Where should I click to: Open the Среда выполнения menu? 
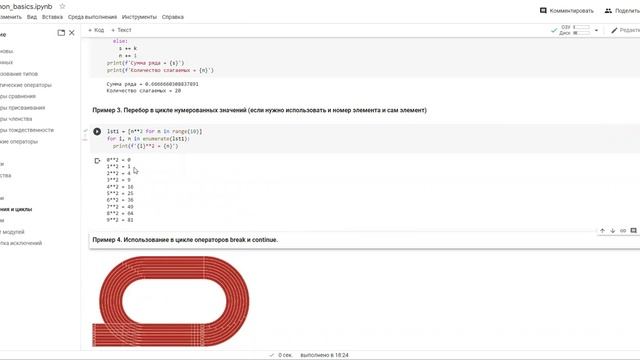click(92, 17)
